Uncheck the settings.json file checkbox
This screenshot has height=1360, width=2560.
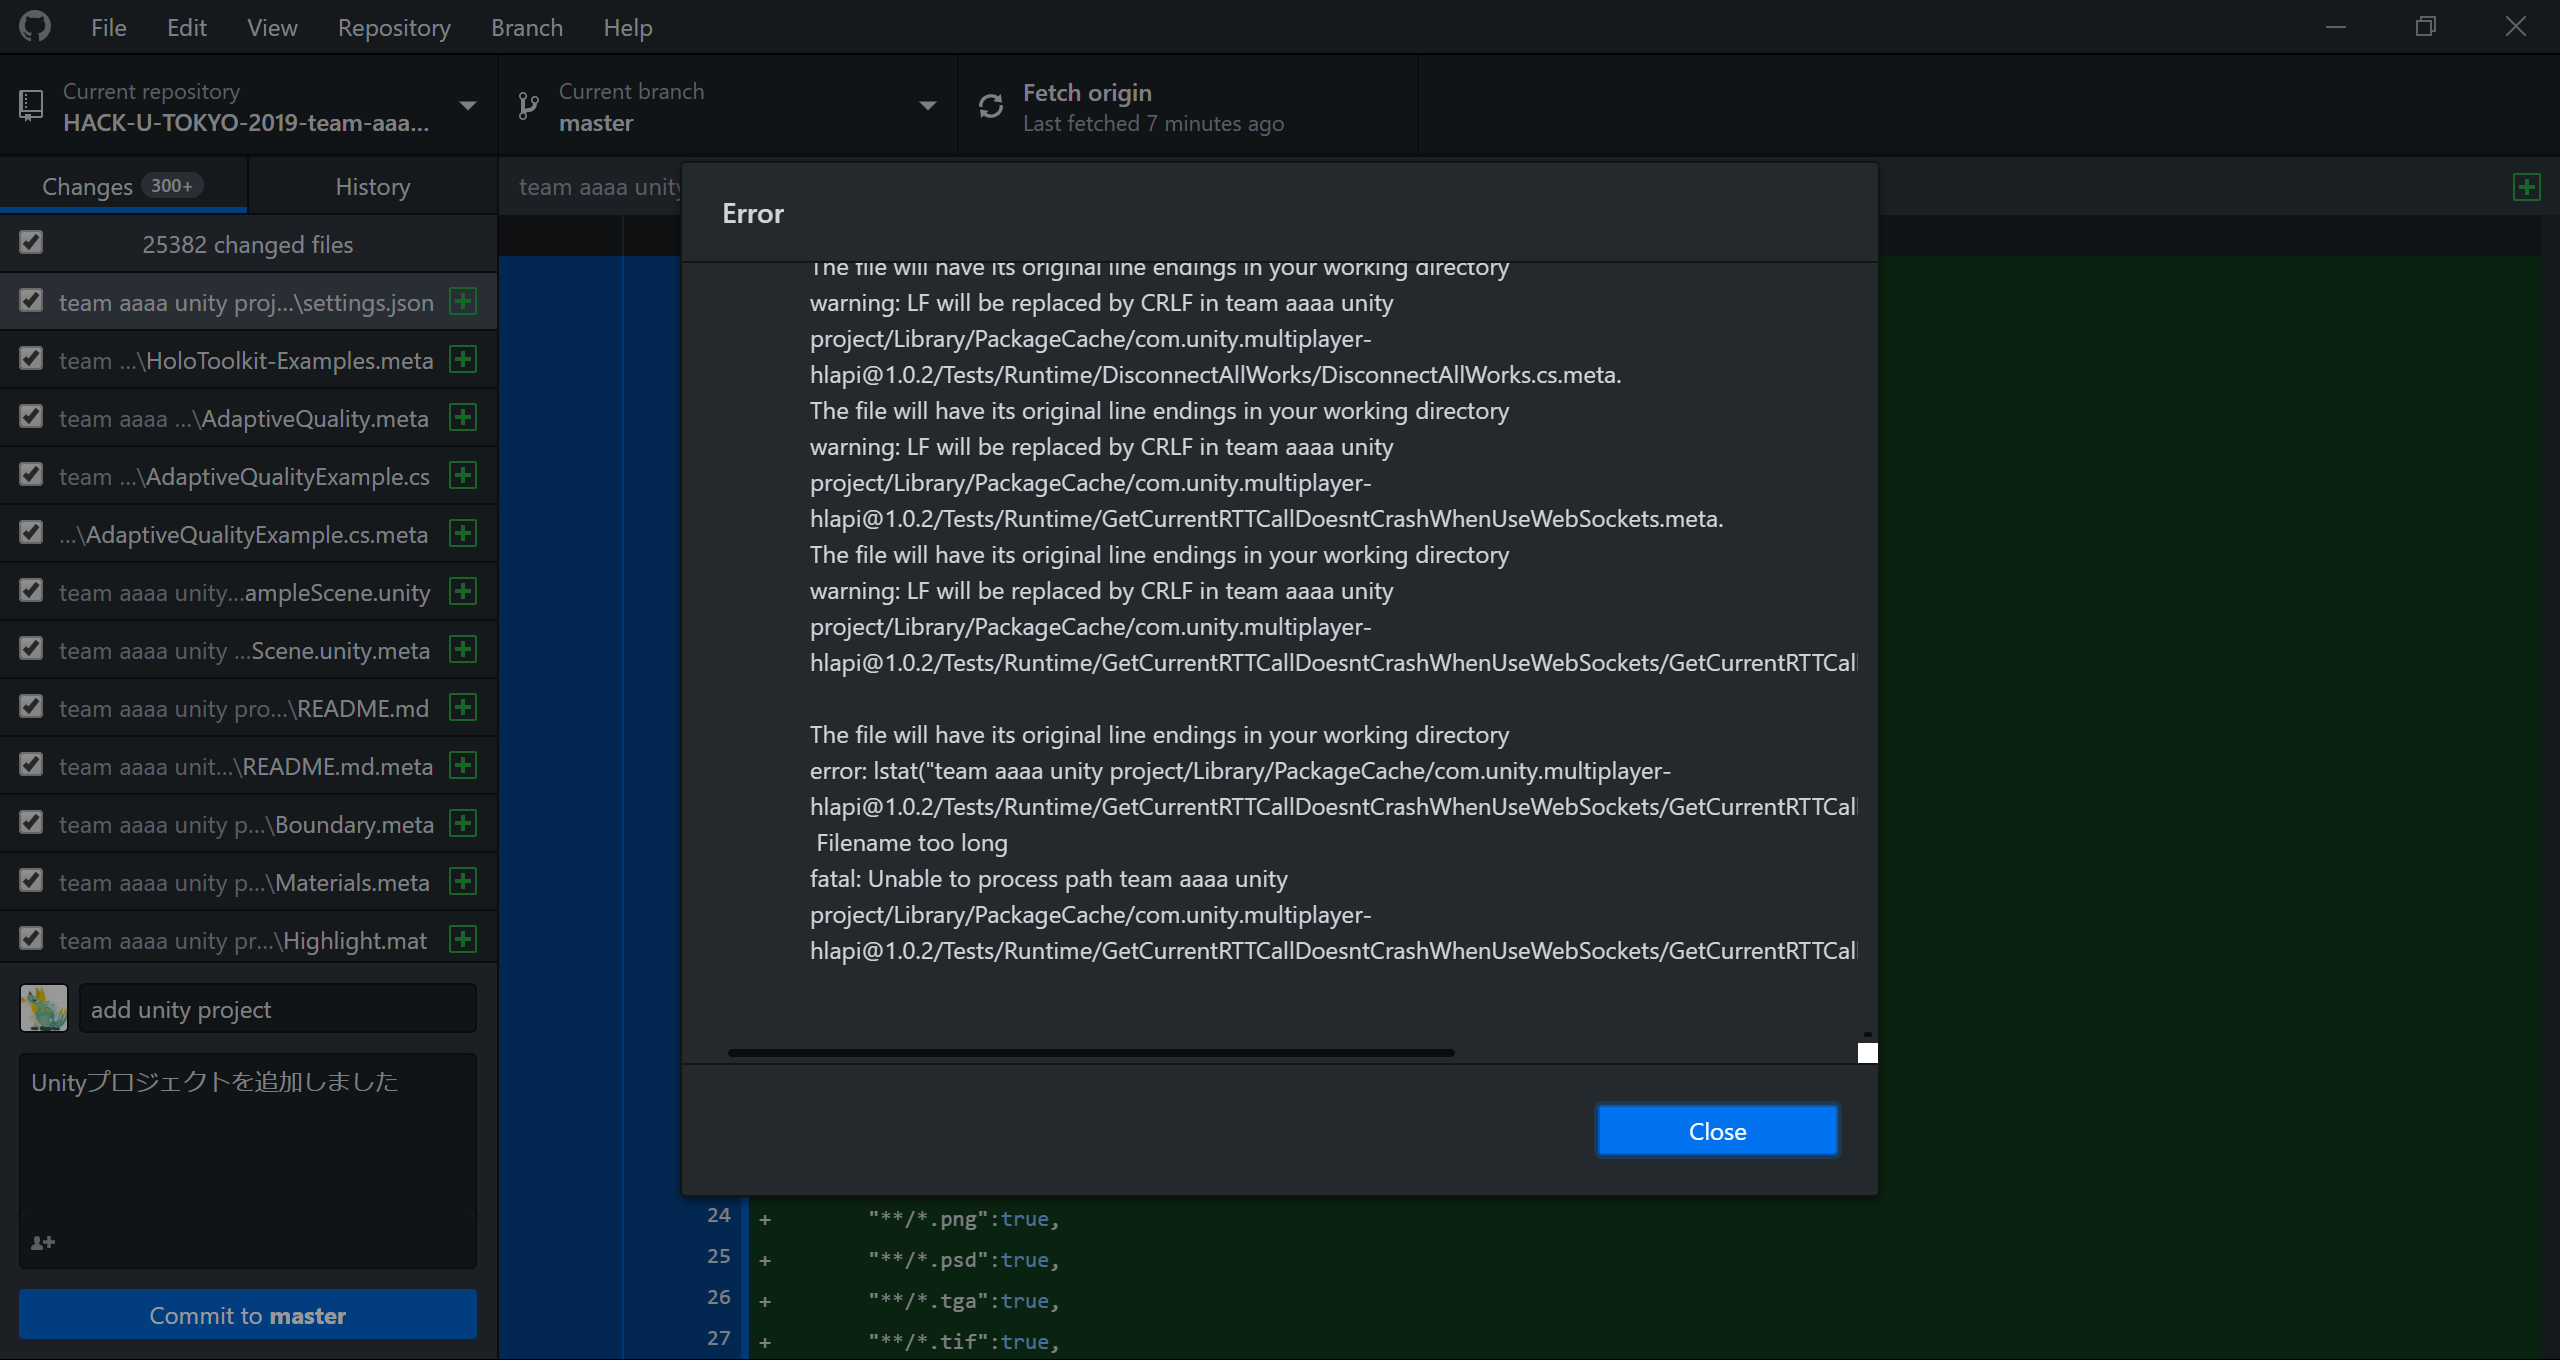[x=31, y=300]
